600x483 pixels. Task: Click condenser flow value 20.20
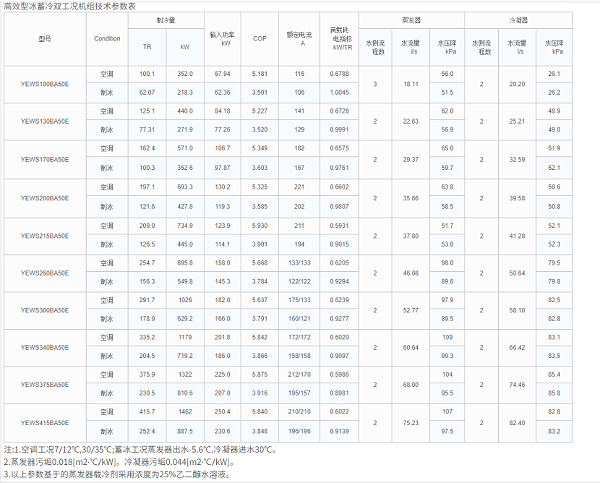pyautogui.click(x=517, y=84)
